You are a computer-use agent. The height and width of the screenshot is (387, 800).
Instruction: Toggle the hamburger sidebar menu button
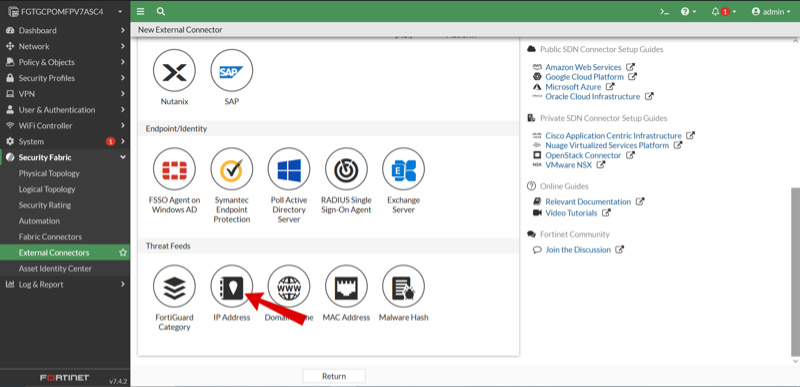click(141, 11)
